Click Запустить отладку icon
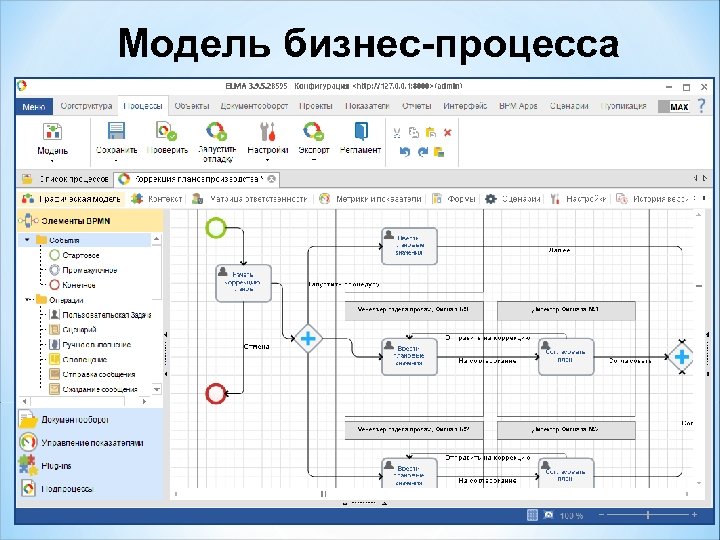Viewport: 720px width, 540px height. pos(216,131)
